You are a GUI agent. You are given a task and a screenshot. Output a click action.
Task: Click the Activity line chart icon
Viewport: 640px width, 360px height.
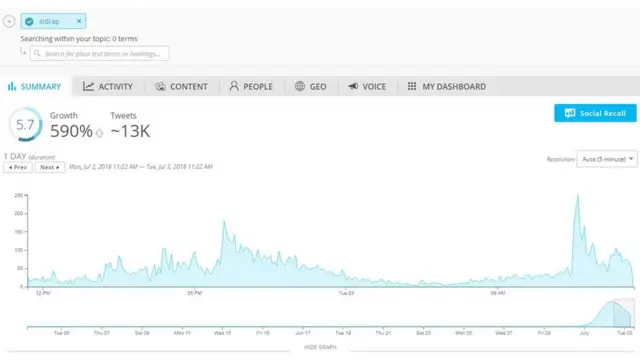(x=89, y=86)
